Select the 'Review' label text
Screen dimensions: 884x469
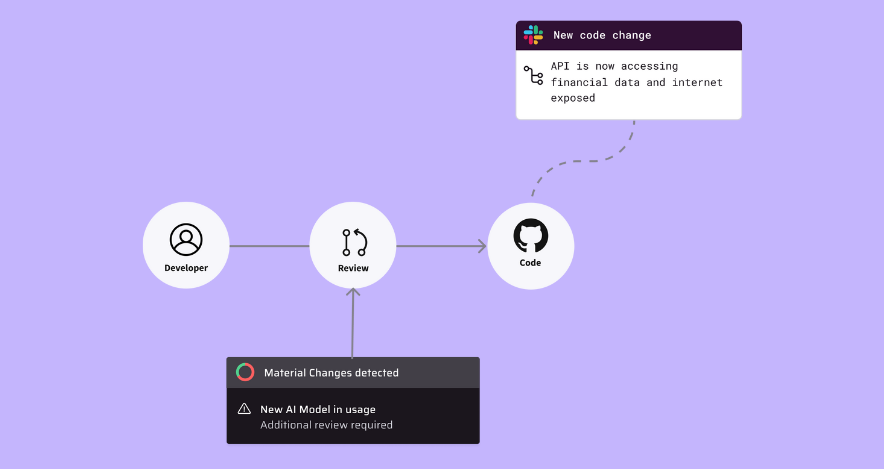point(353,268)
